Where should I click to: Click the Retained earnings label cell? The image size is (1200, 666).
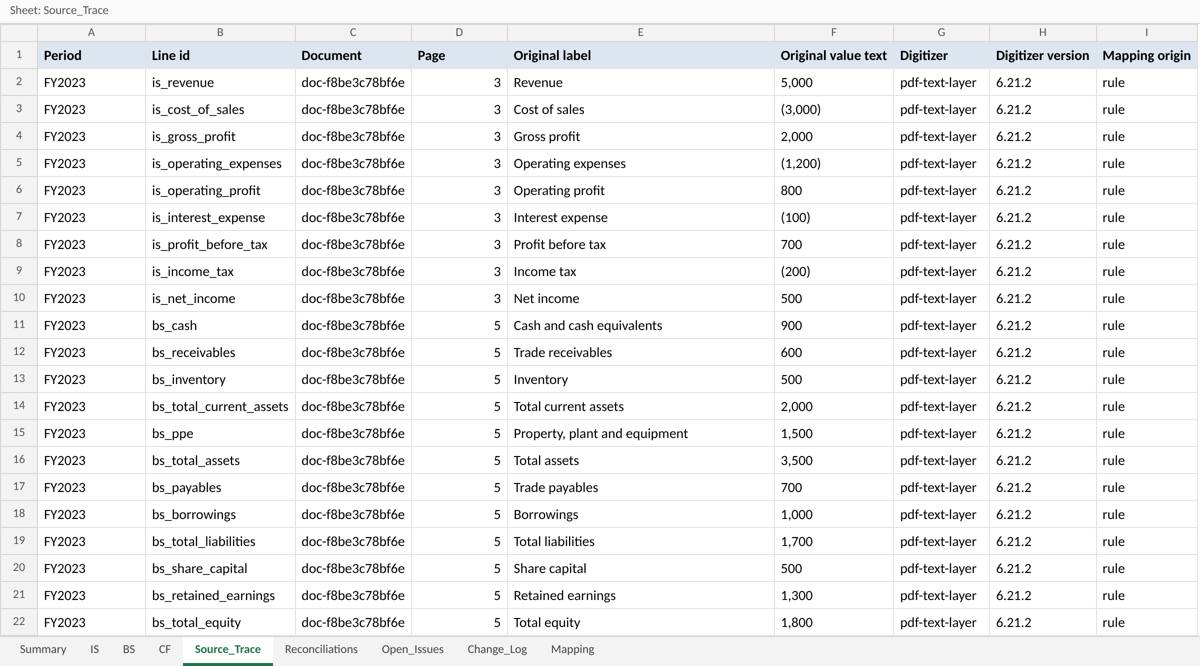tap(641, 595)
